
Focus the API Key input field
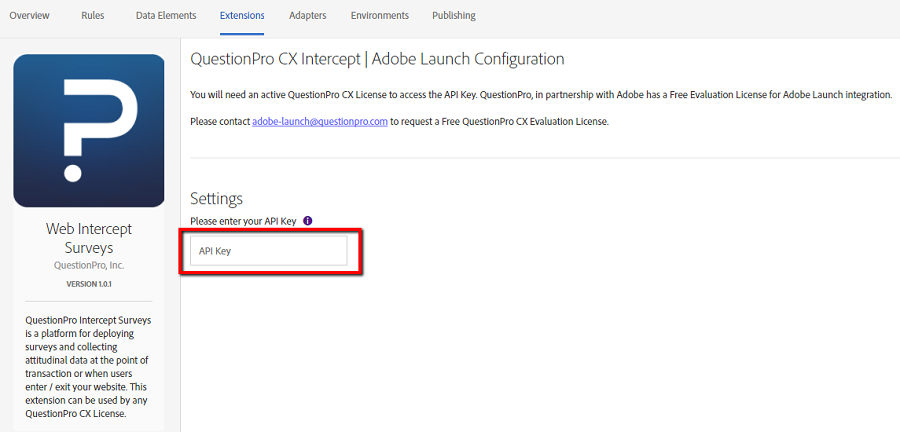[268, 251]
